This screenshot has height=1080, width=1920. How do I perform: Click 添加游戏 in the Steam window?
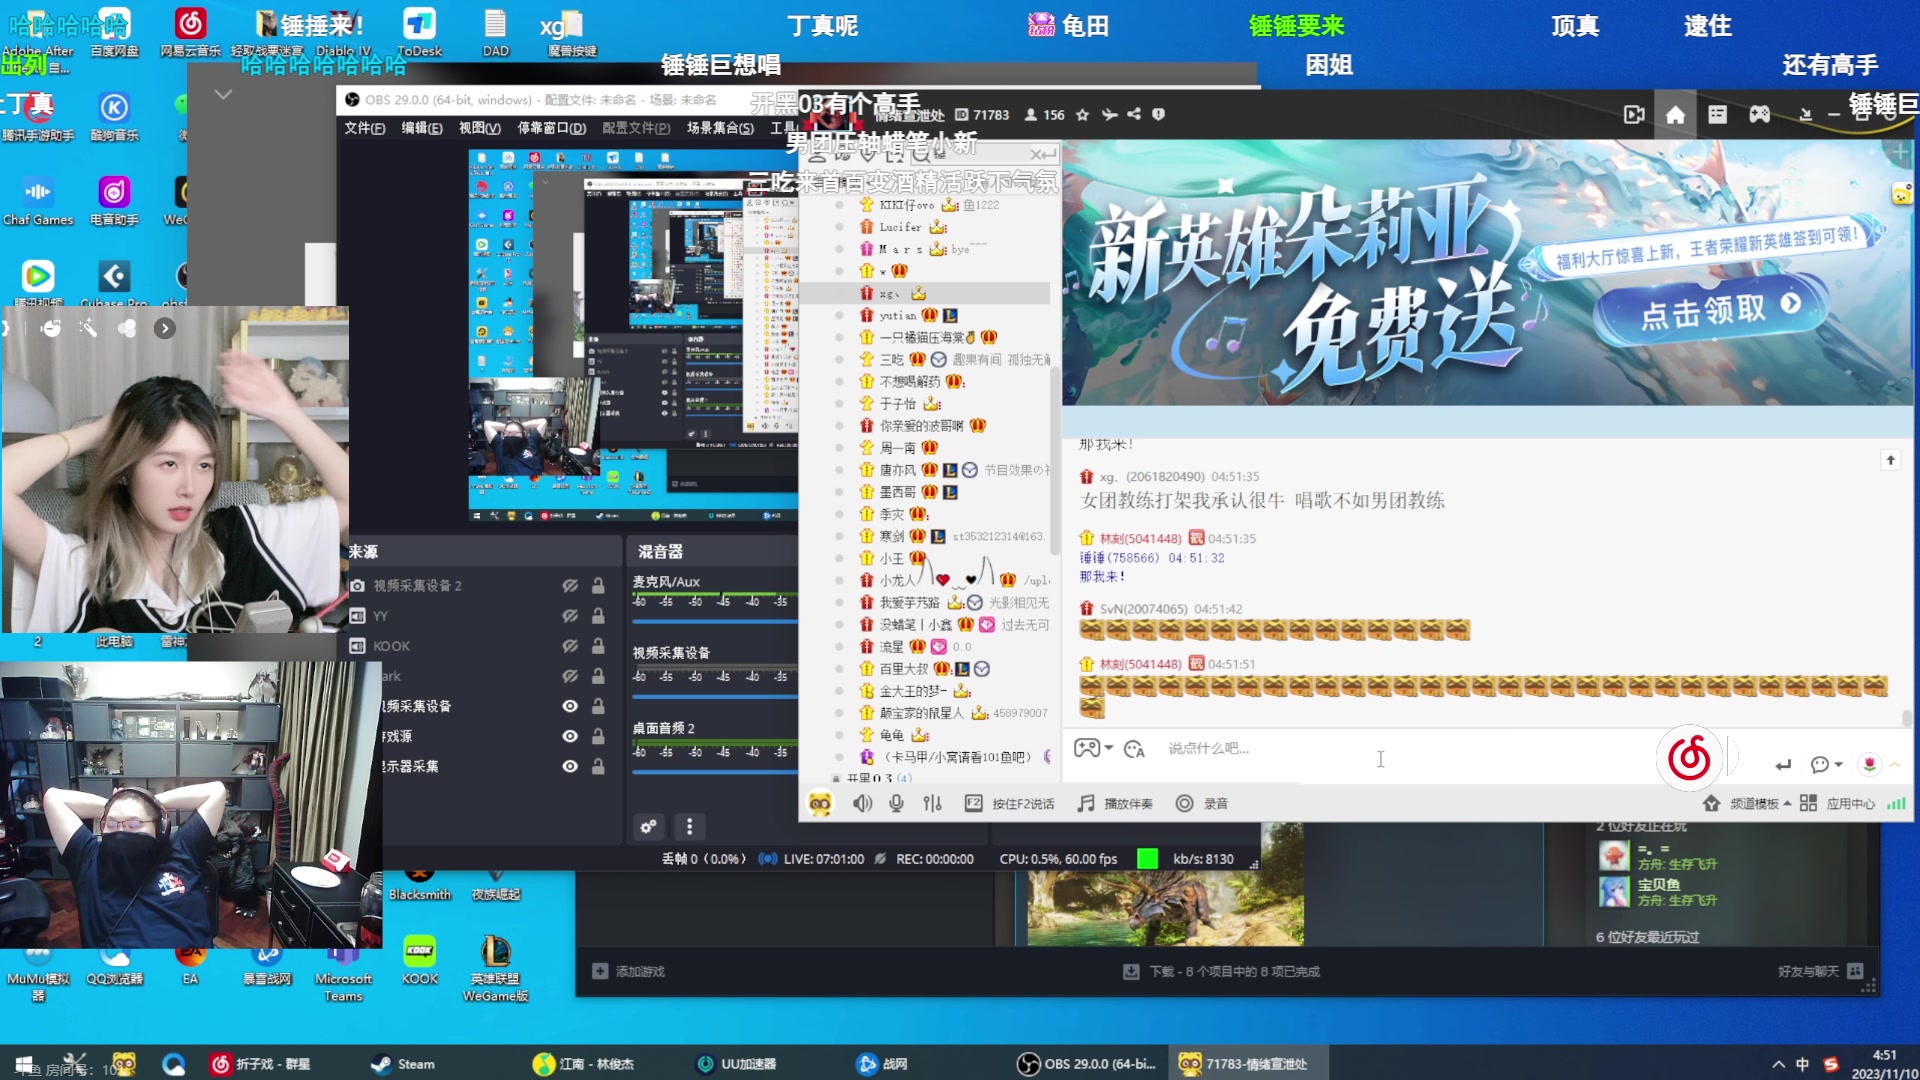pos(629,971)
